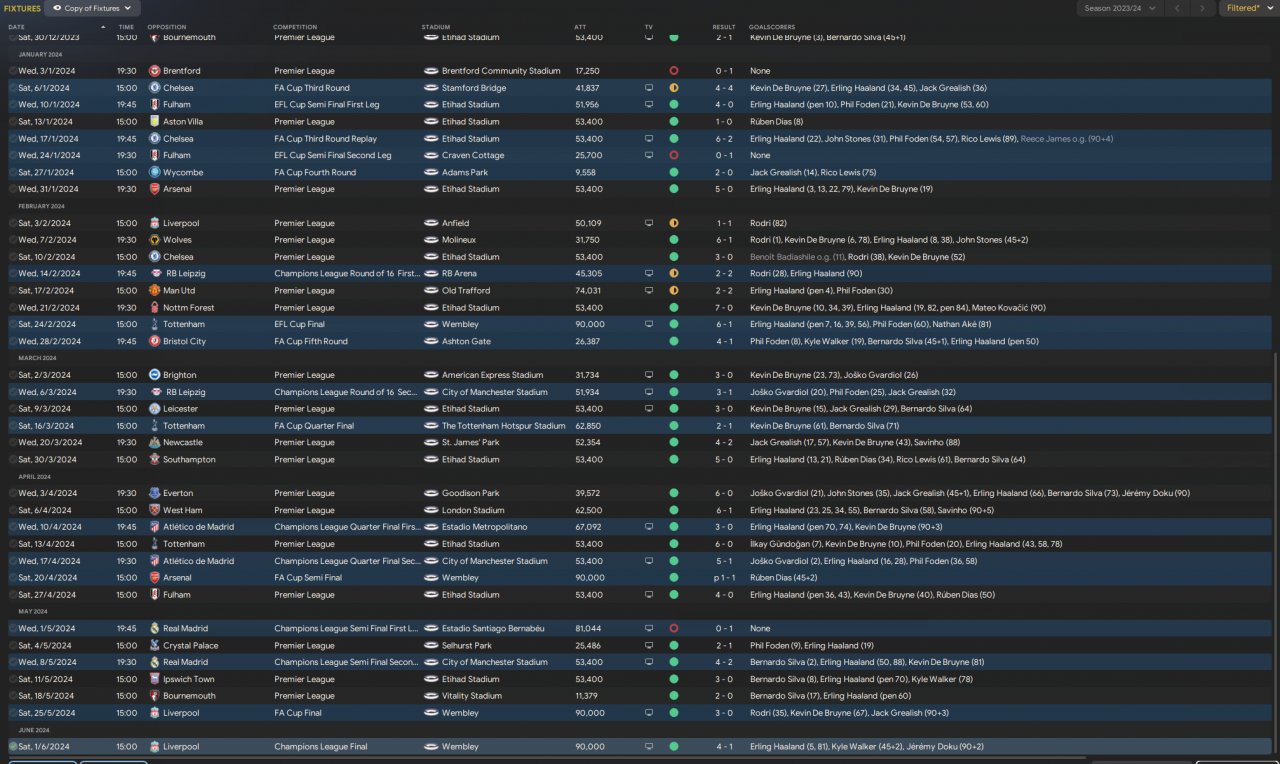
Task: Open the EFL Cup Final competition link
Action: tap(300, 324)
